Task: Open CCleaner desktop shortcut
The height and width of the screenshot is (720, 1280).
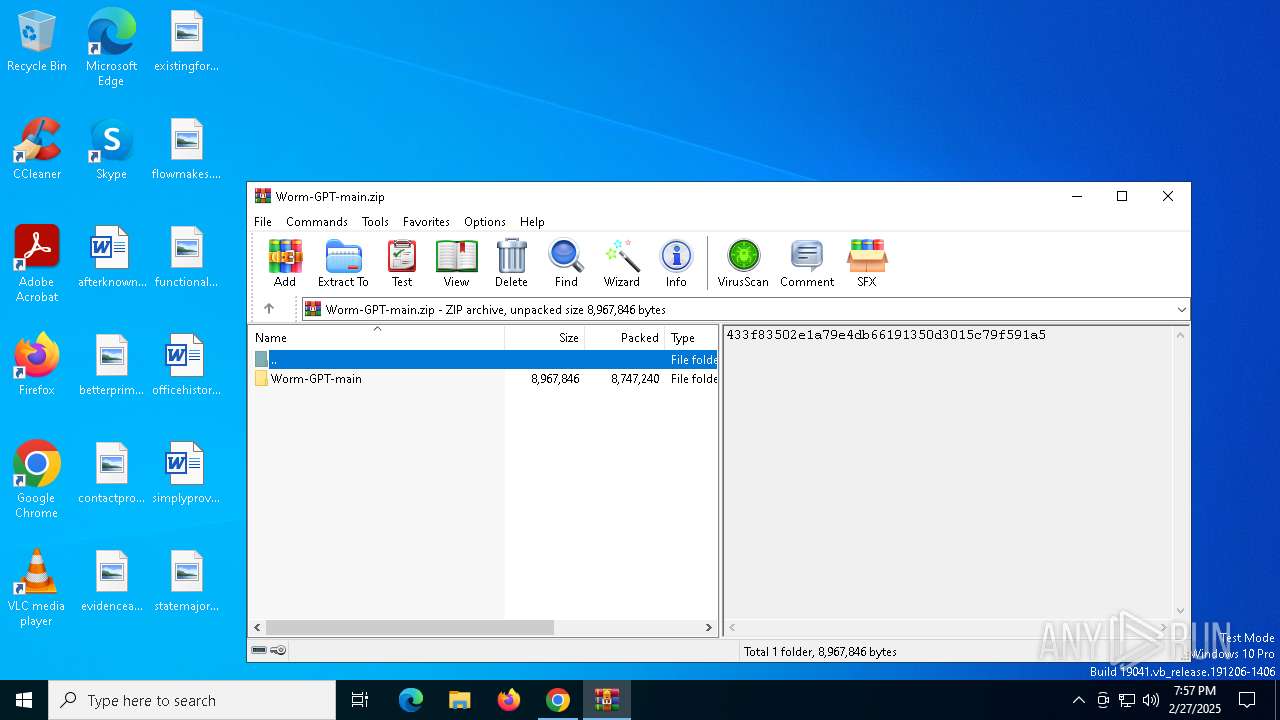Action: point(37,149)
